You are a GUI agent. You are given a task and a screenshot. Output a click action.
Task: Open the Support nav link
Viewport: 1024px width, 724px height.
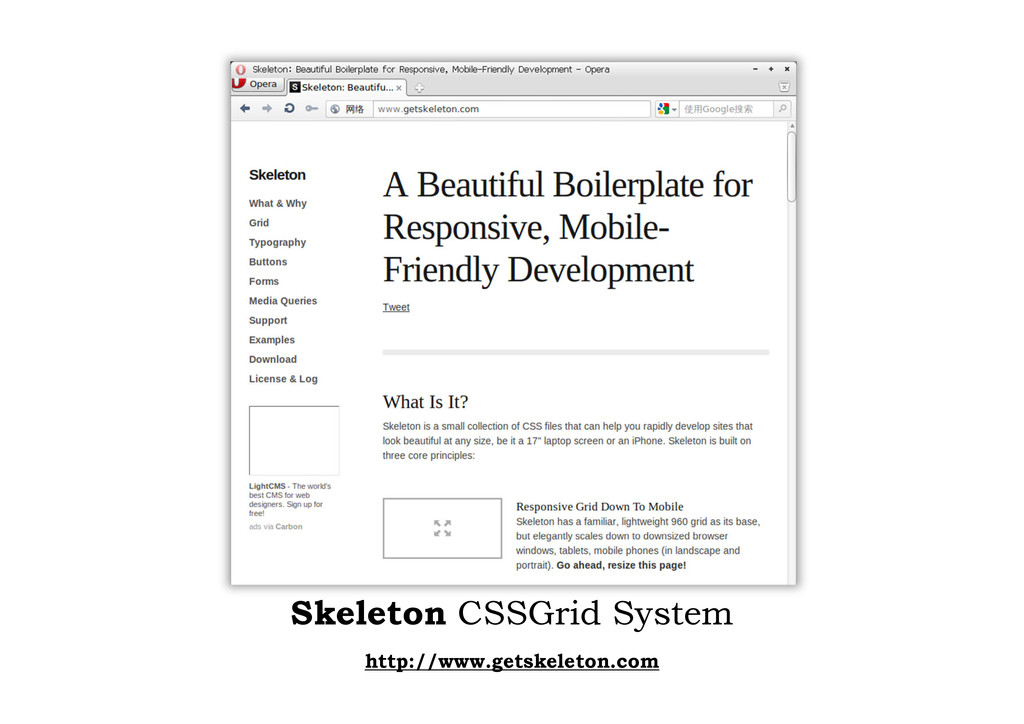tap(268, 321)
